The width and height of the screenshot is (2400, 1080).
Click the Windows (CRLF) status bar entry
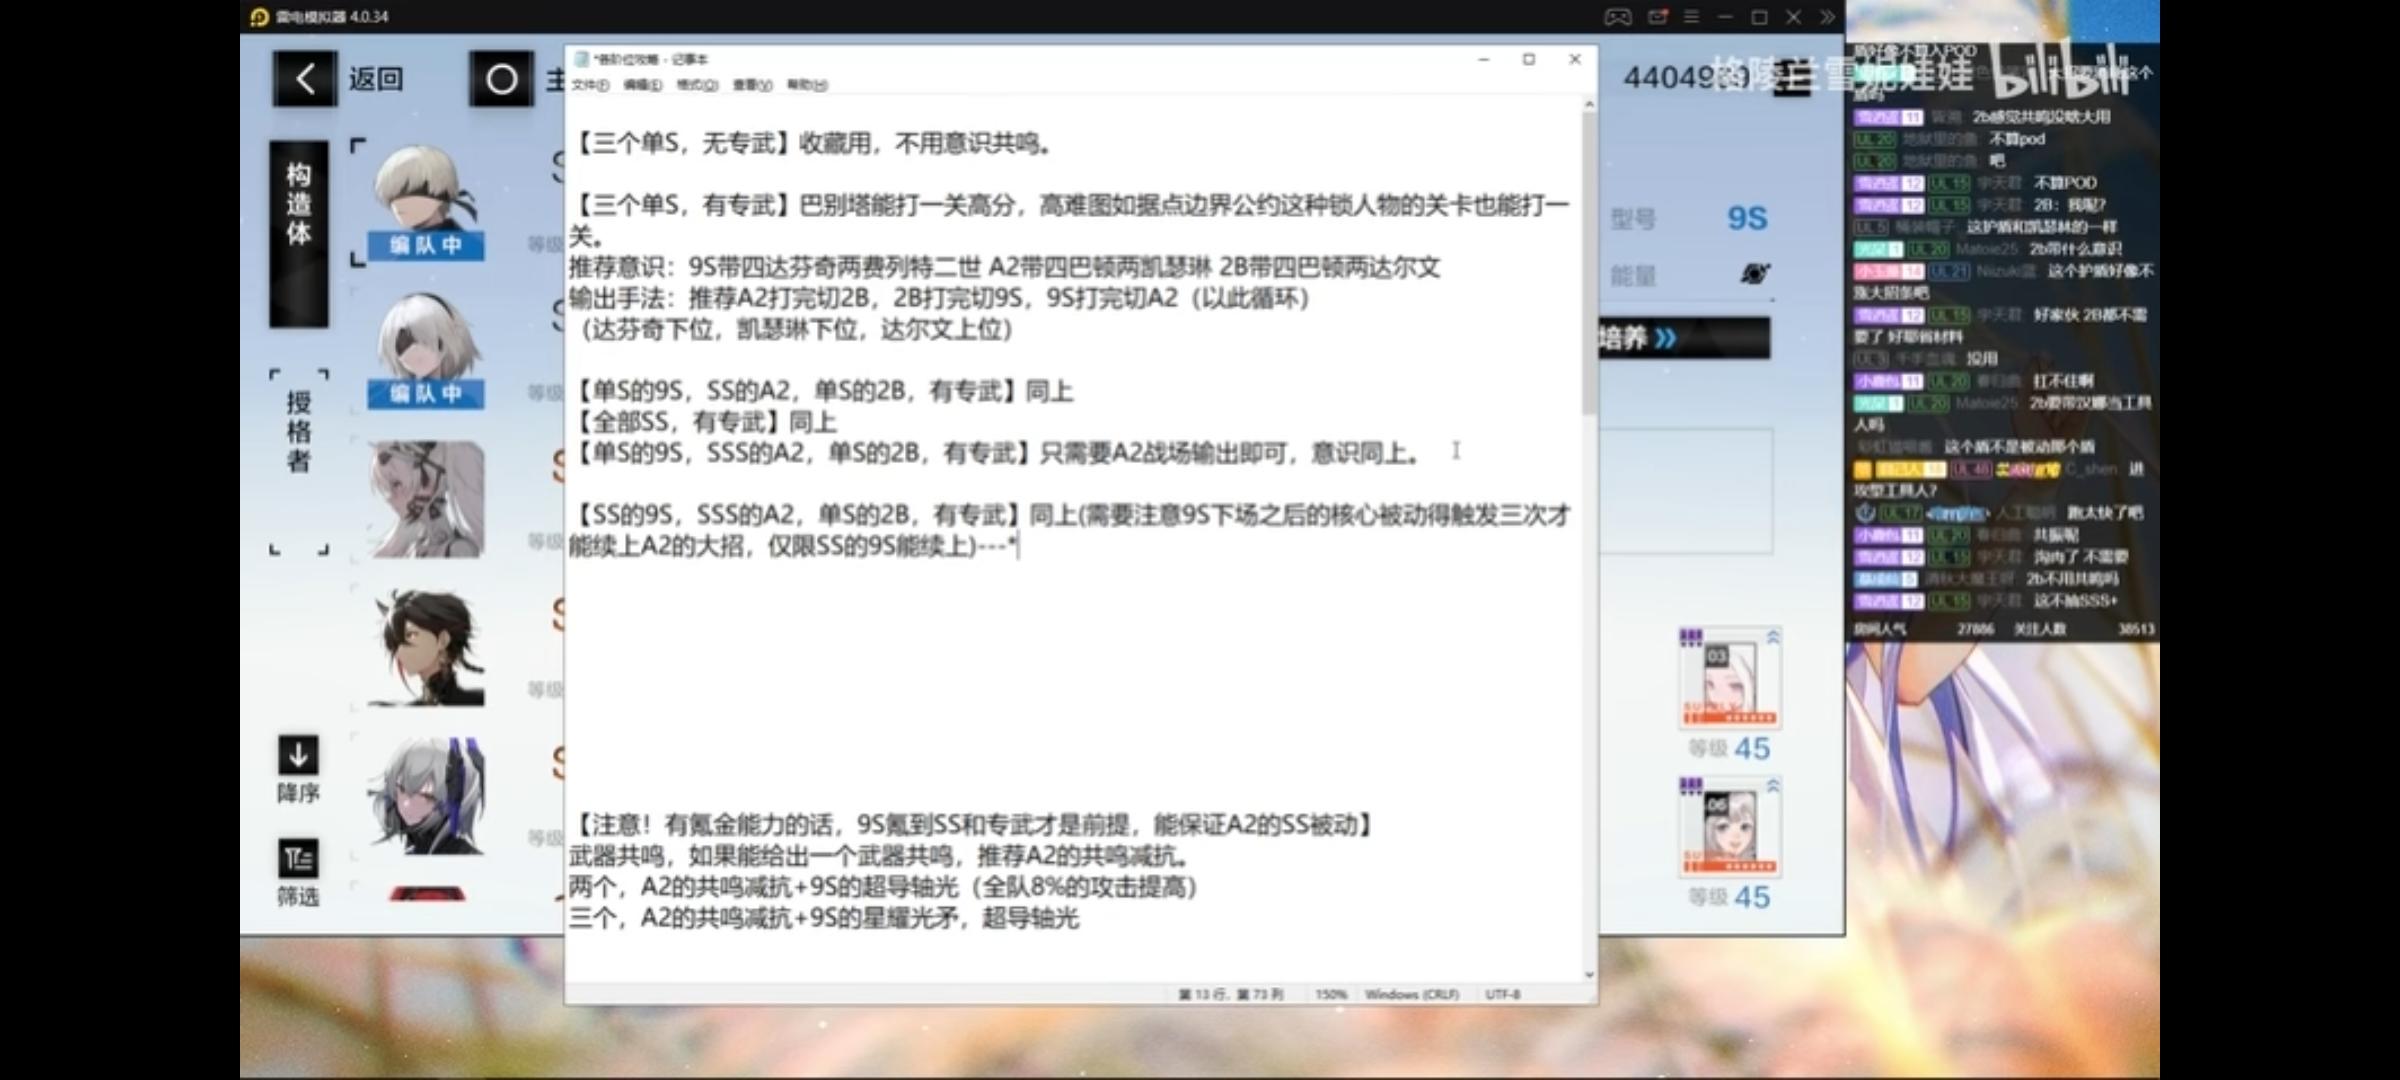pyautogui.click(x=1411, y=994)
